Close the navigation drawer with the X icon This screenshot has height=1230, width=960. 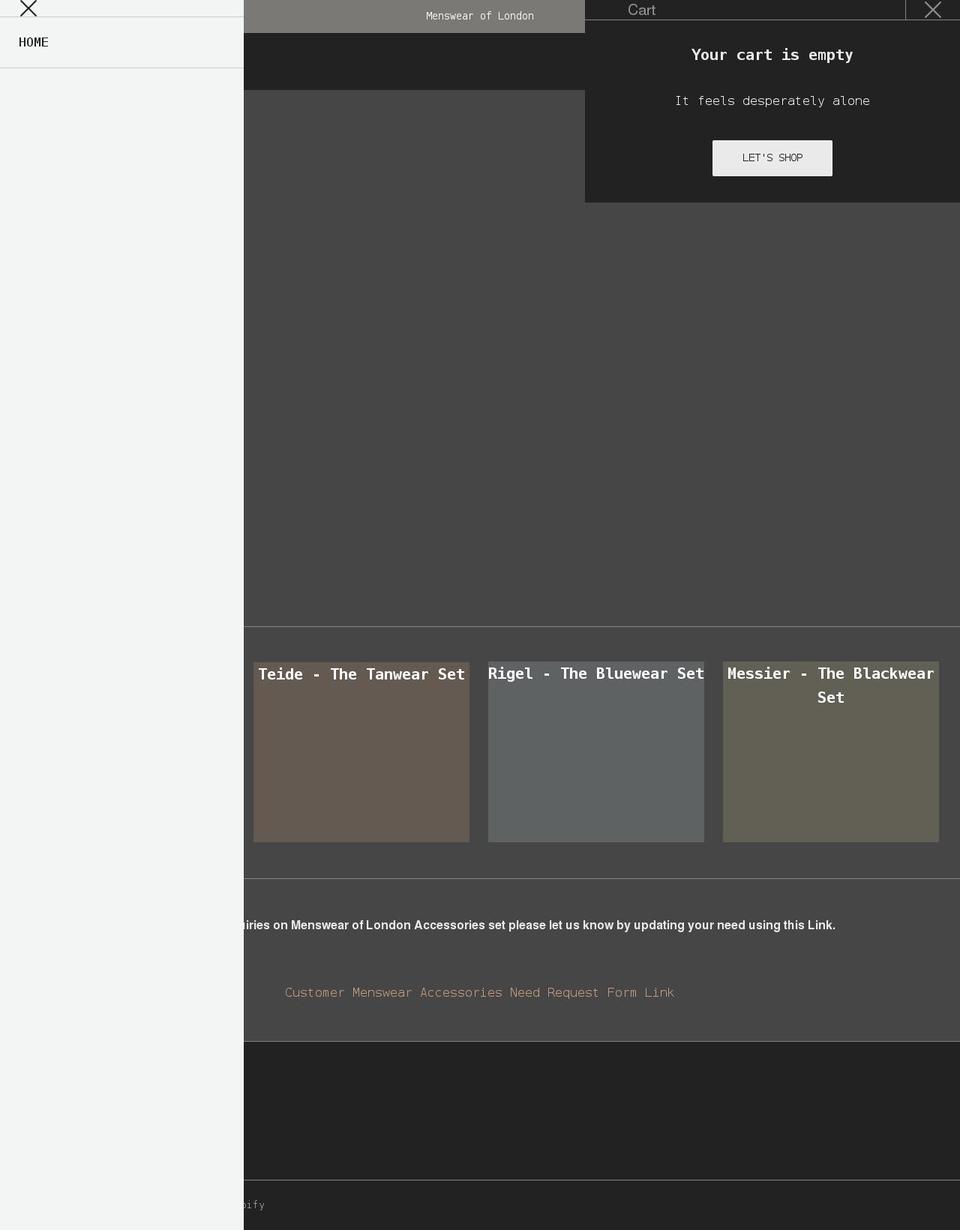tap(28, 9)
